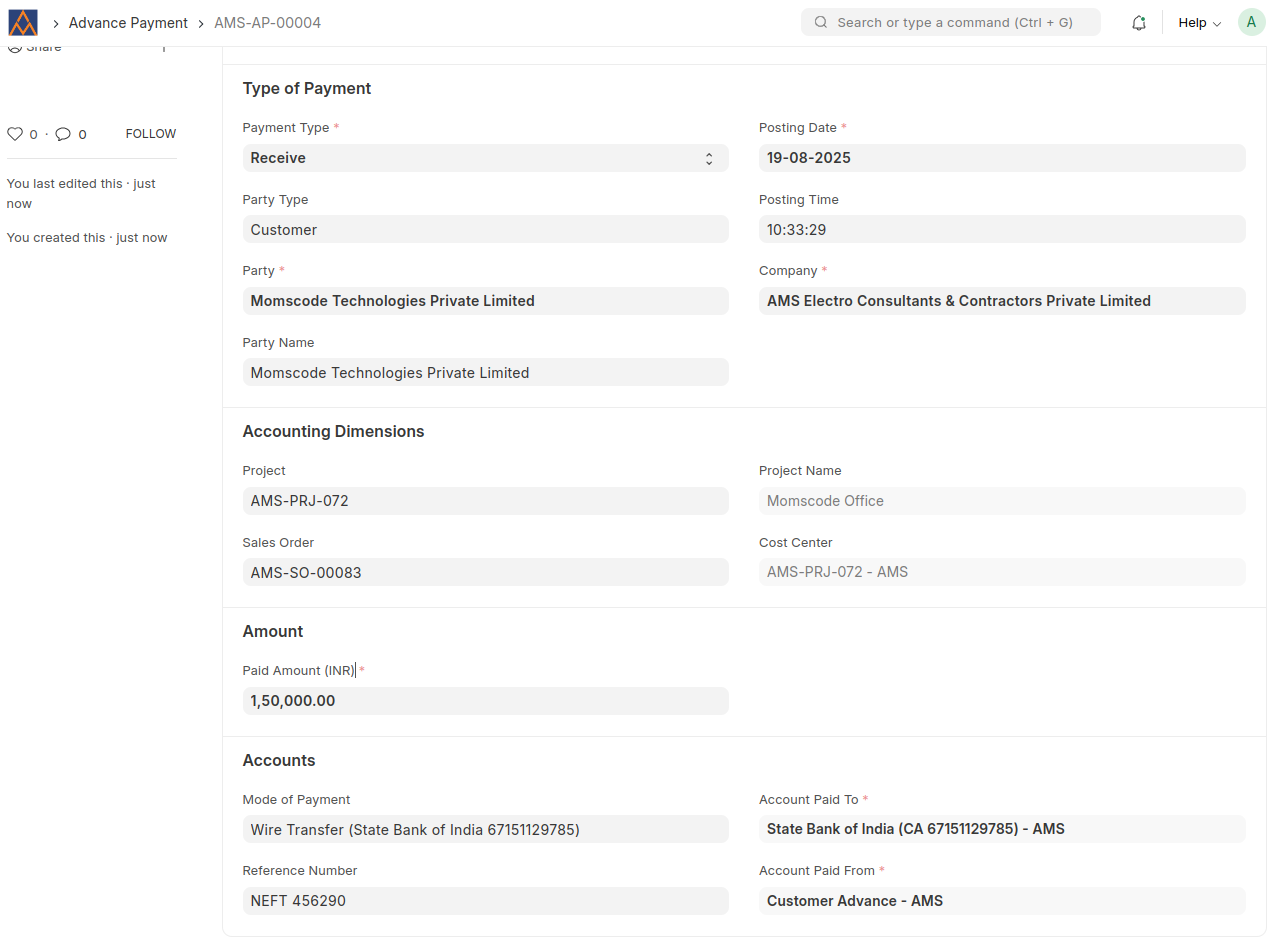
Task: Click the Account Paid To field
Action: click(x=1001, y=829)
